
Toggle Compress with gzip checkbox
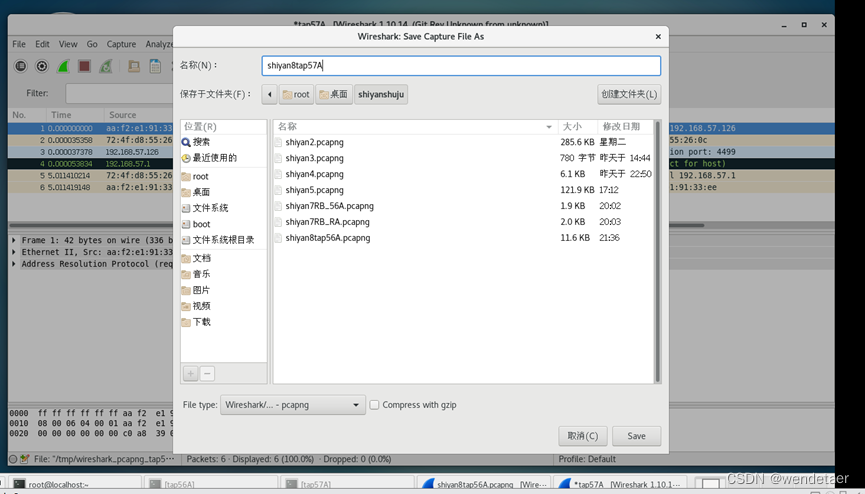click(374, 405)
